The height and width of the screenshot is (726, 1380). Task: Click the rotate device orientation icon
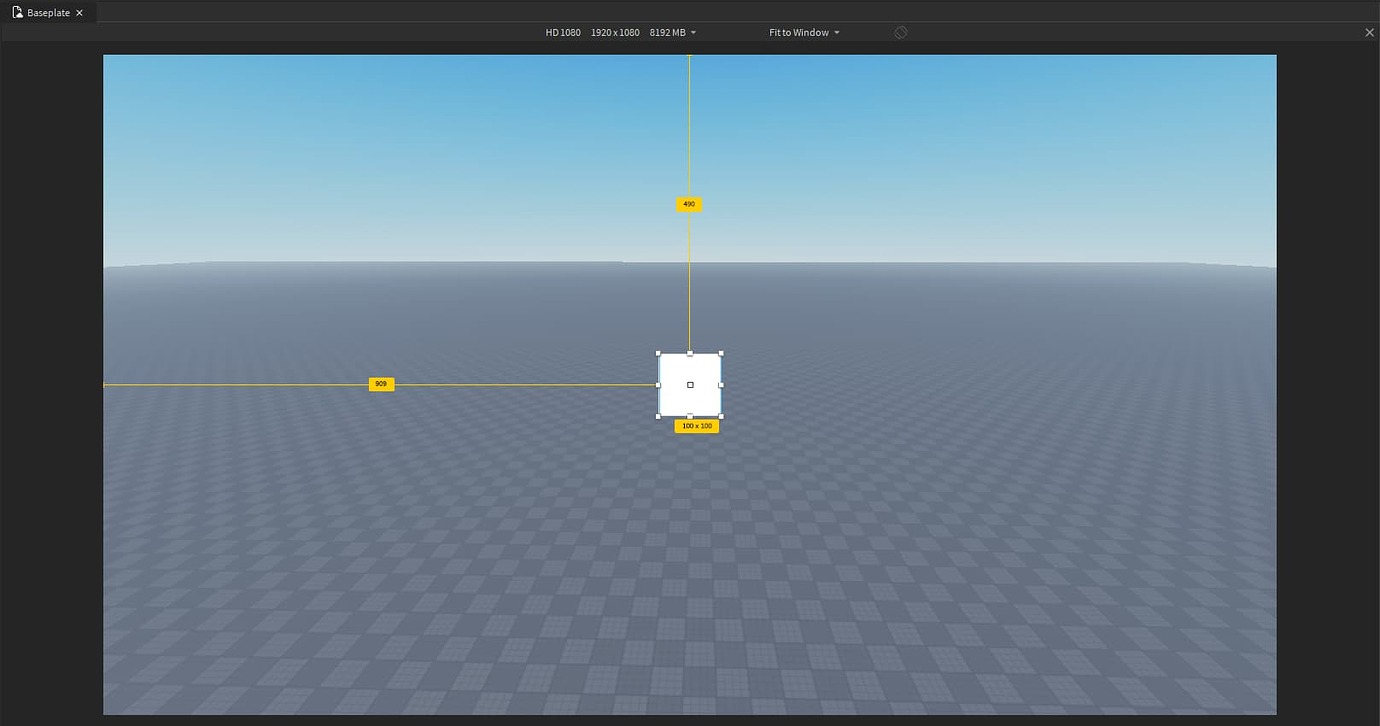(900, 31)
